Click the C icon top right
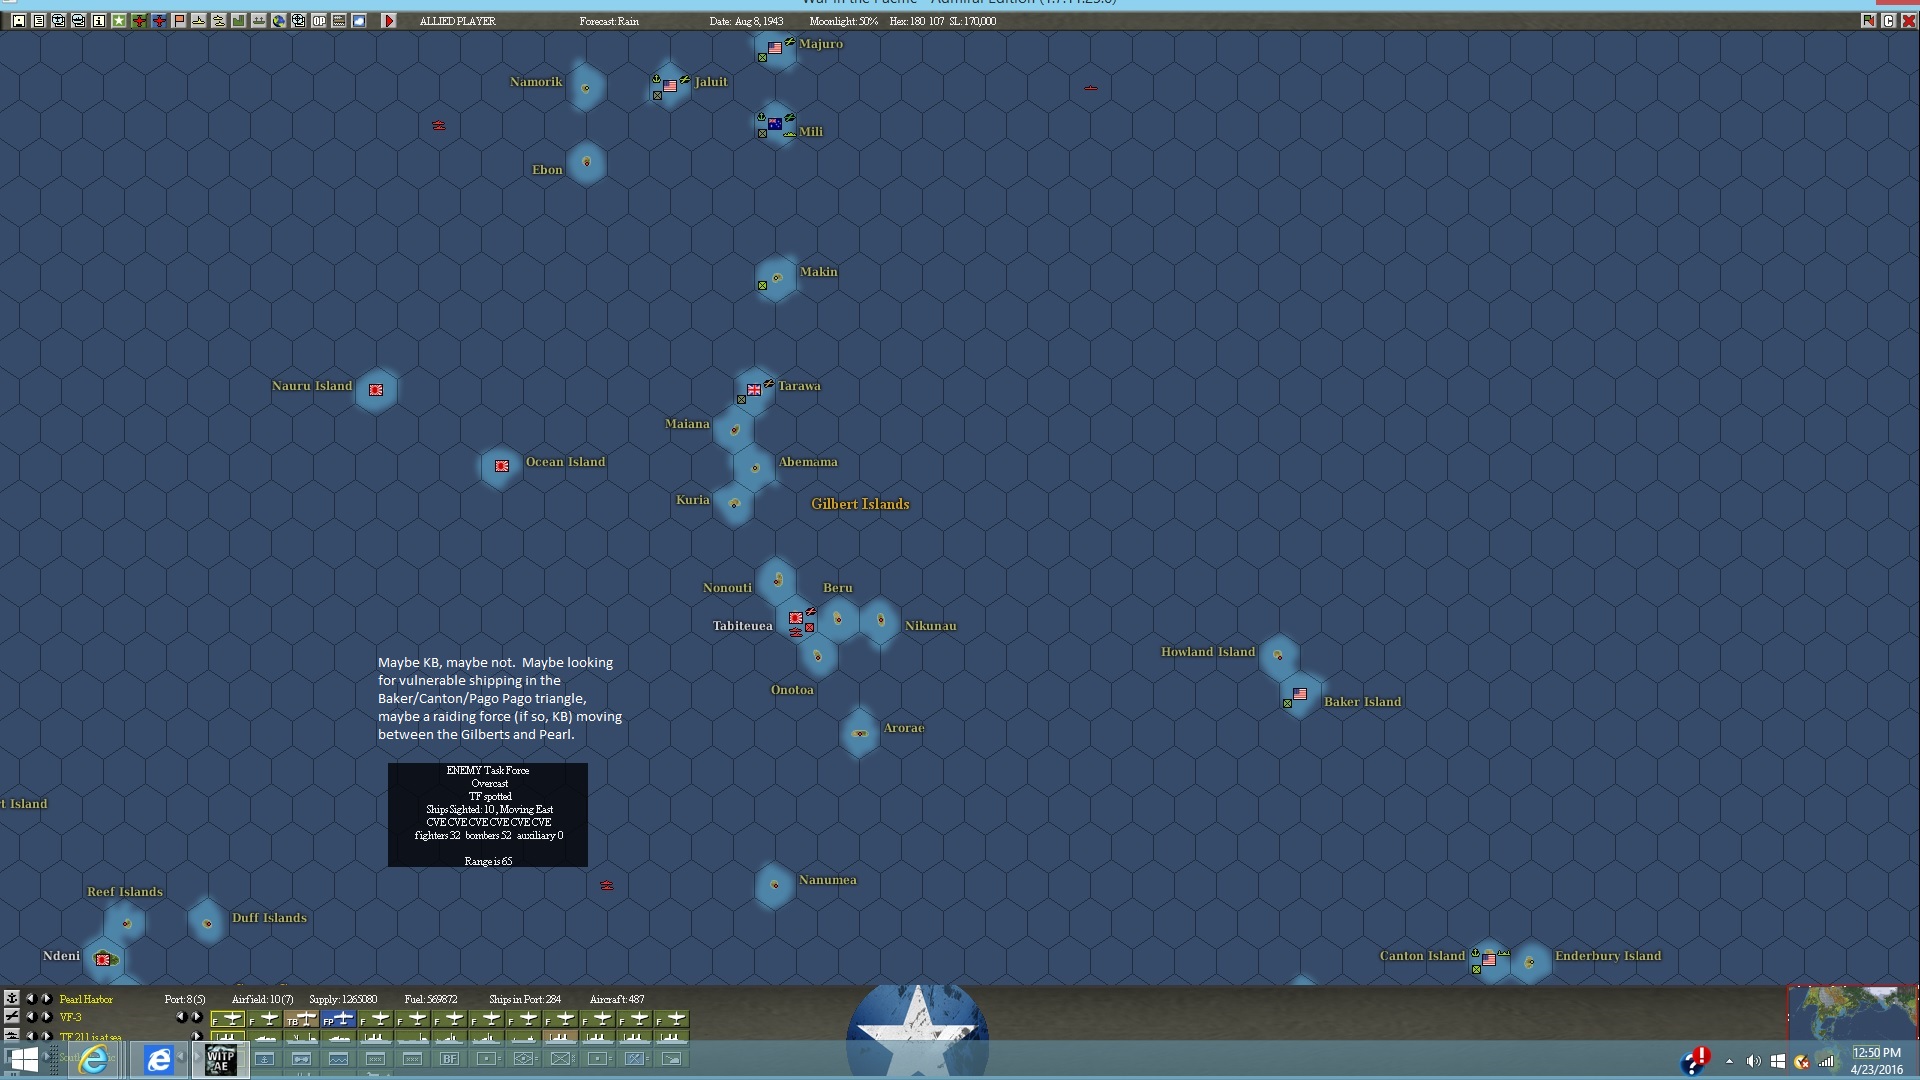Screen dimensions: 1920x1080 click(1888, 20)
